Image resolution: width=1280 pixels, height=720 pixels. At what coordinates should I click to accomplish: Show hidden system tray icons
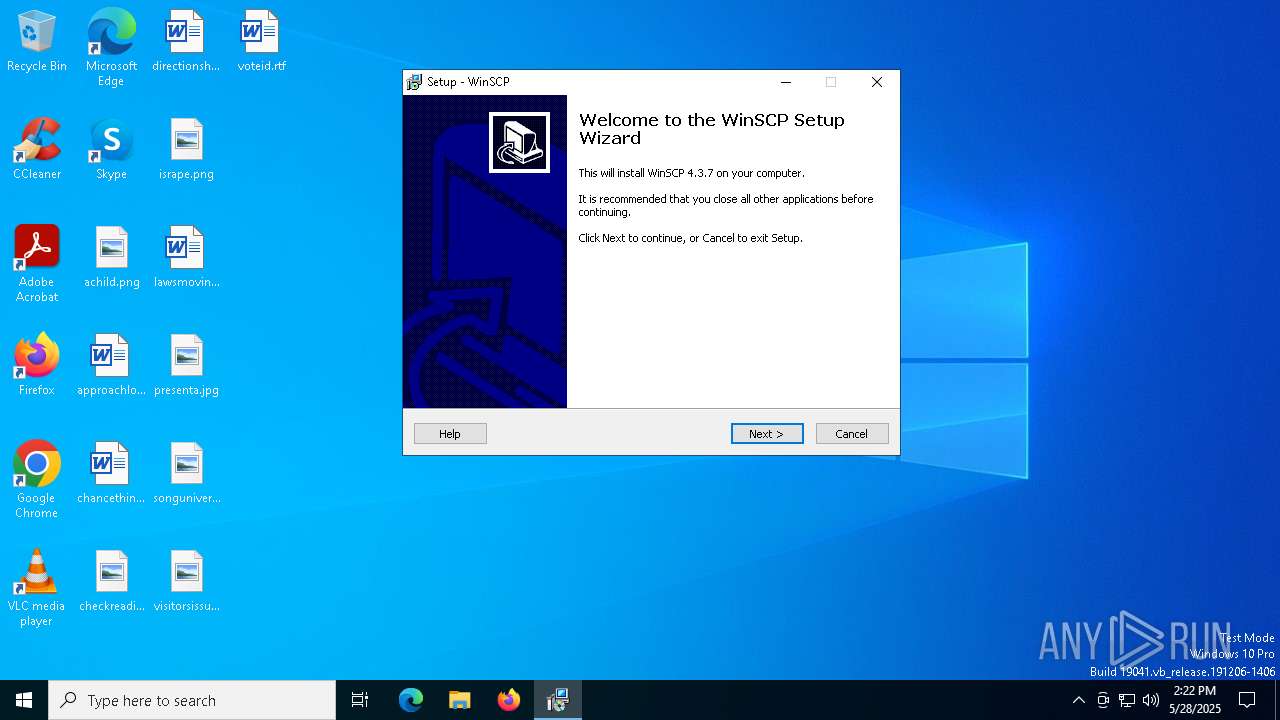click(1078, 700)
